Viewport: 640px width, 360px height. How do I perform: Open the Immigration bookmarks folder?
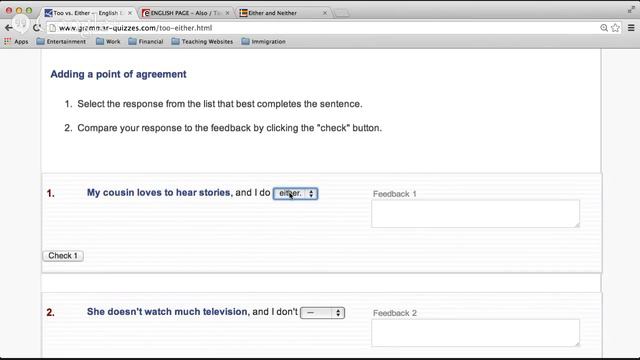(x=263, y=41)
